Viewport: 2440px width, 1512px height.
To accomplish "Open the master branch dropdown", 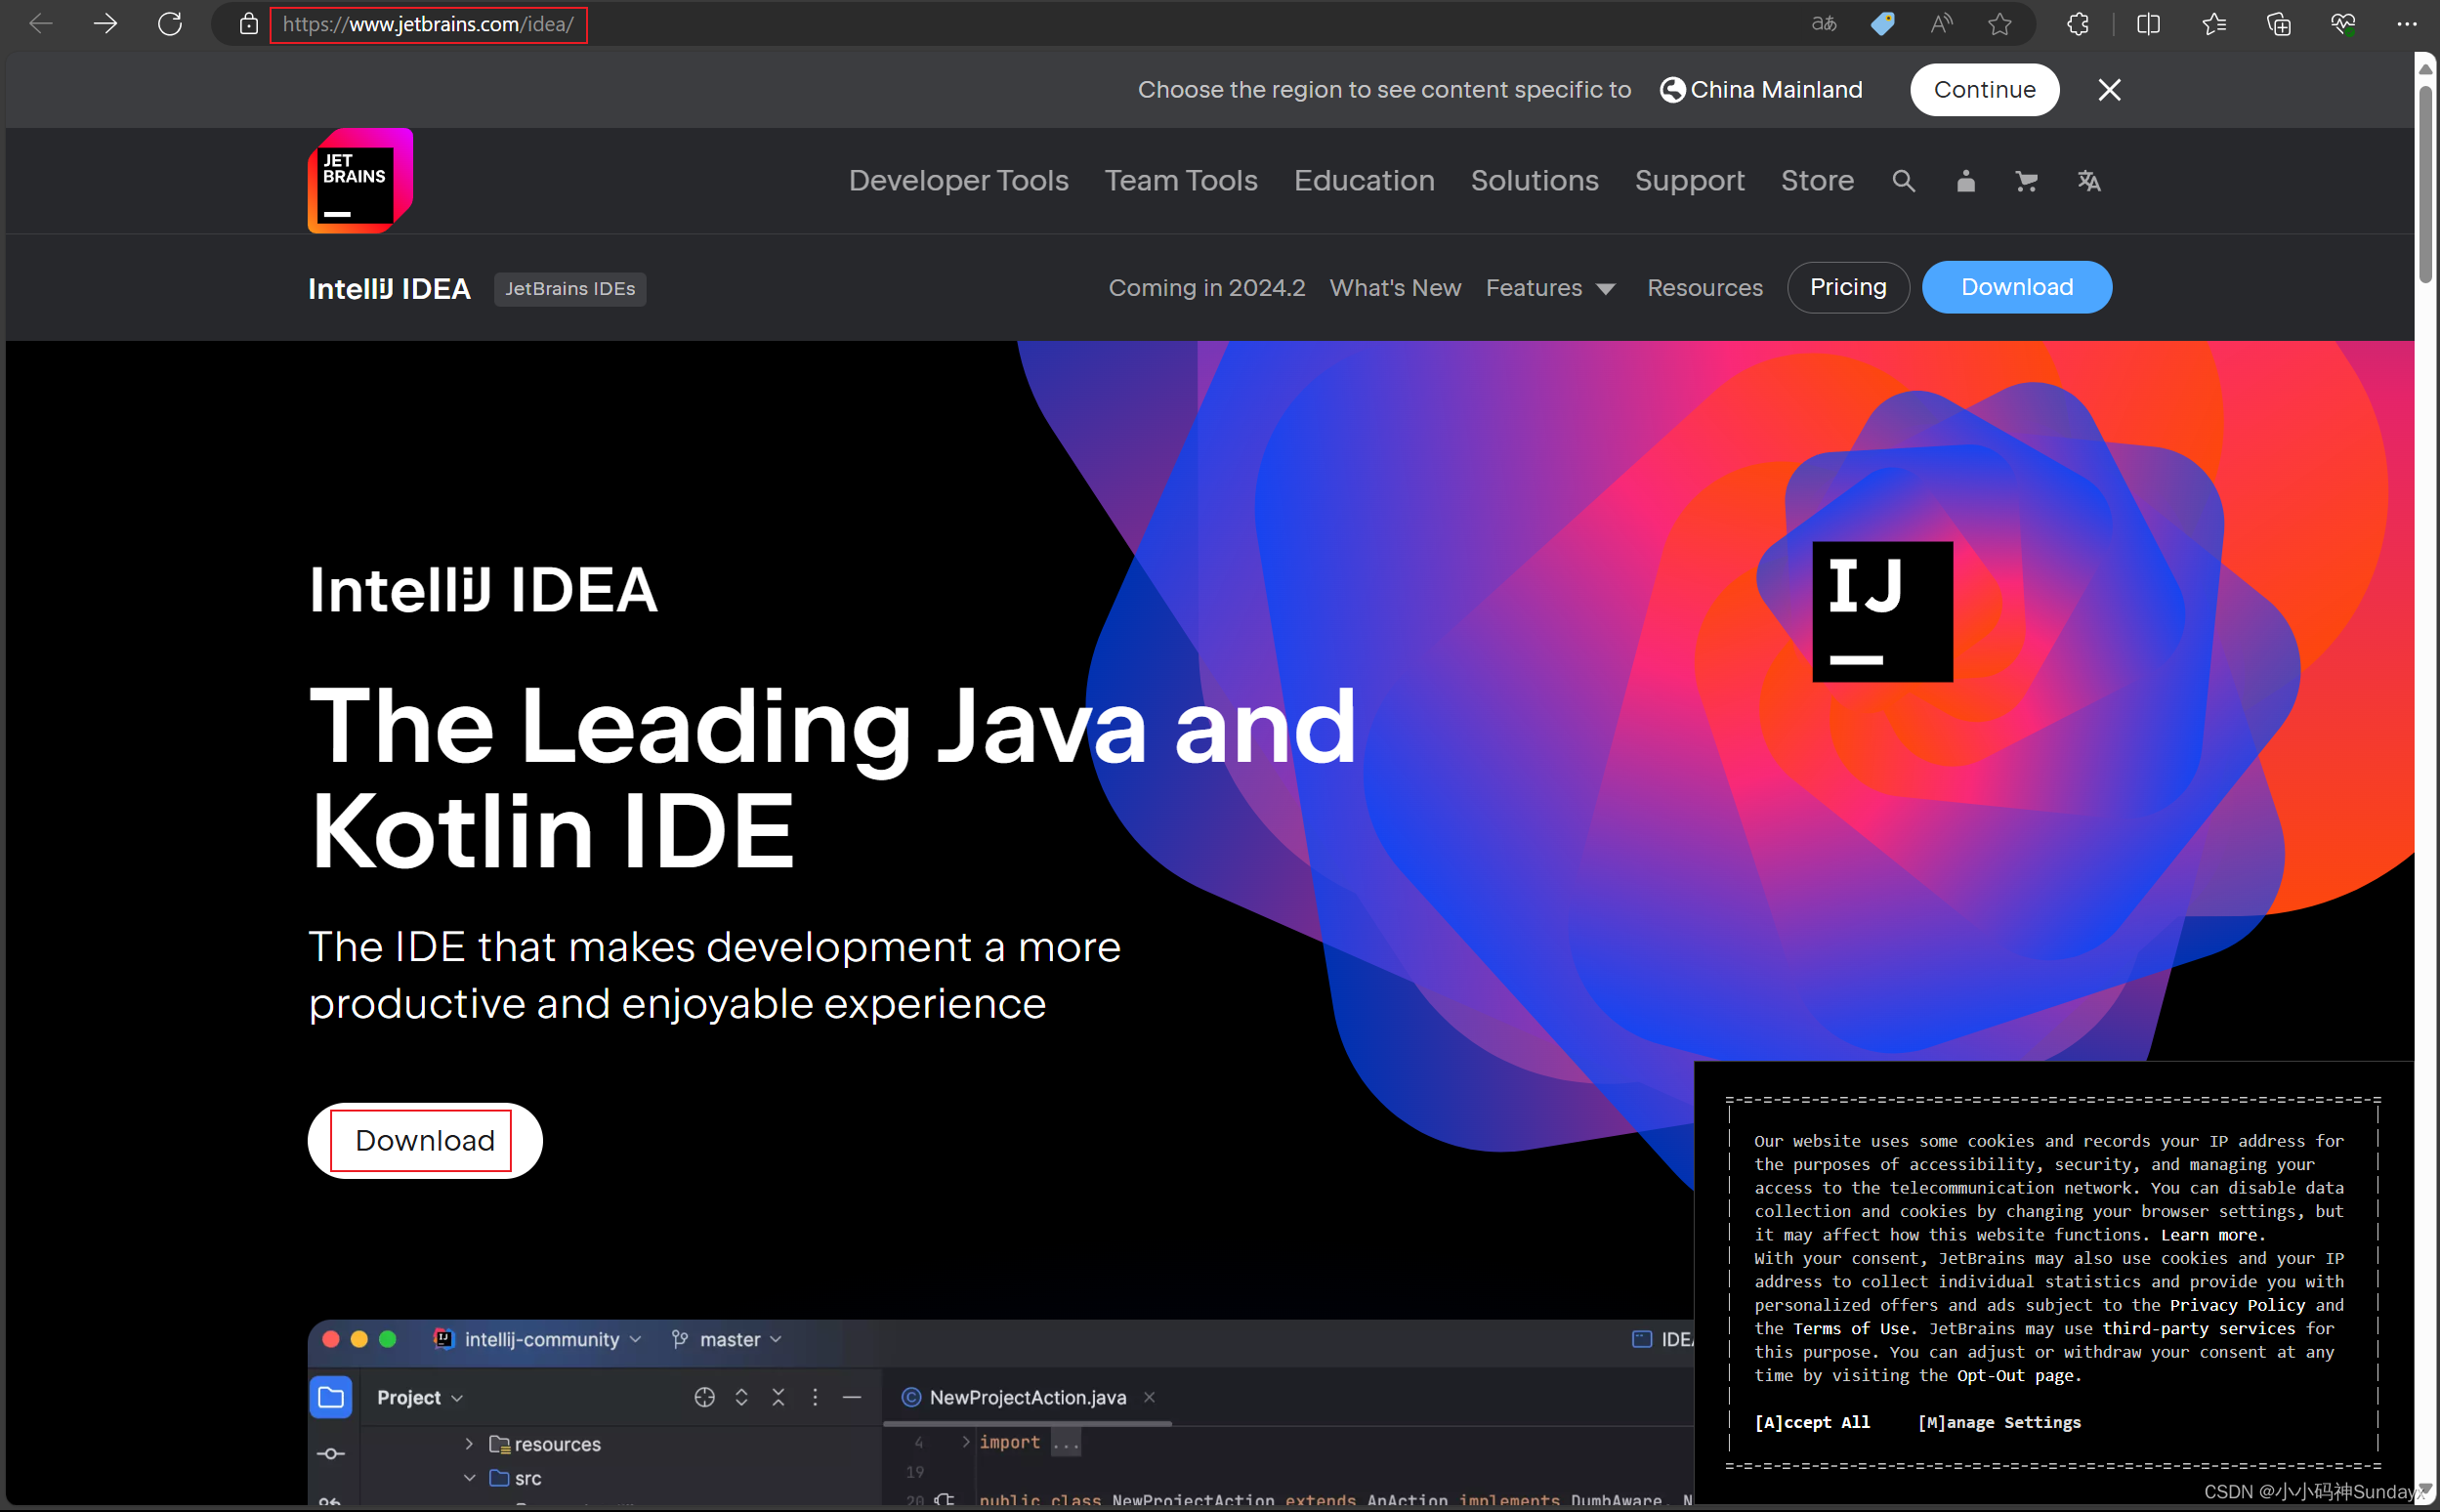I will click(727, 1339).
